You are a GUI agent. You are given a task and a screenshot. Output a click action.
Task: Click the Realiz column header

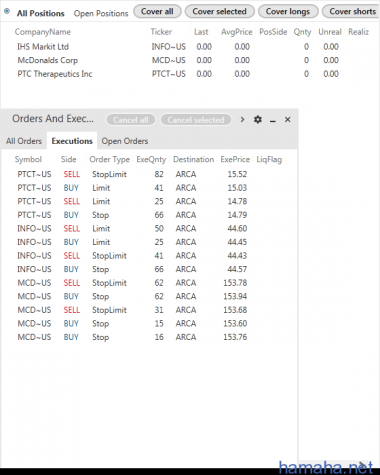(x=359, y=32)
